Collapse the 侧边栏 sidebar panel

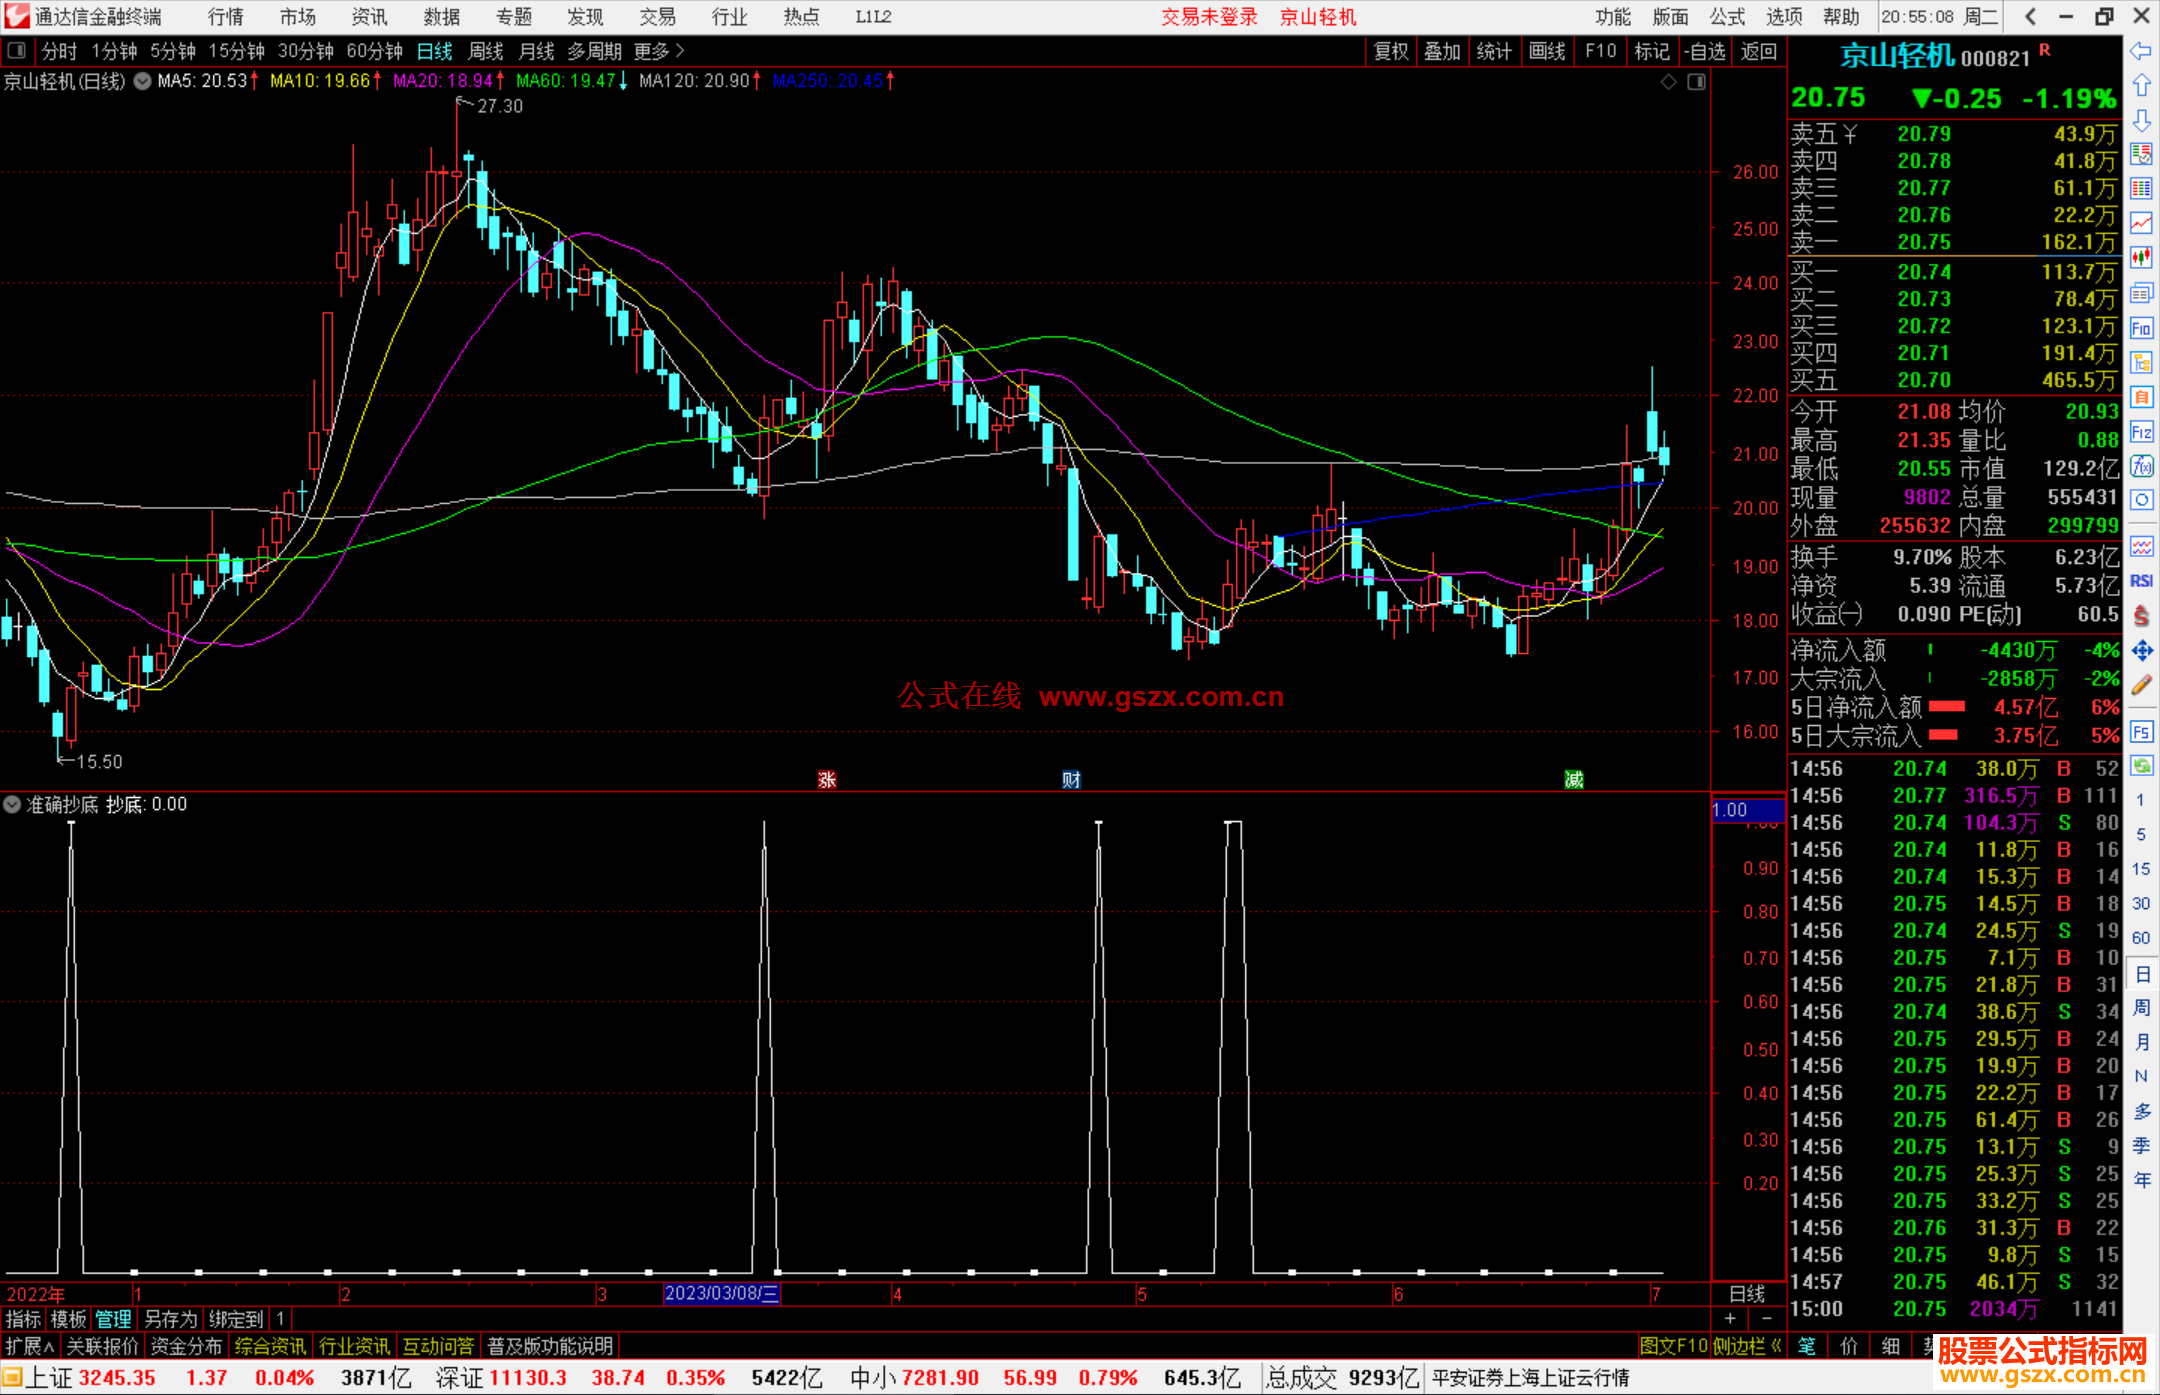1747,1346
